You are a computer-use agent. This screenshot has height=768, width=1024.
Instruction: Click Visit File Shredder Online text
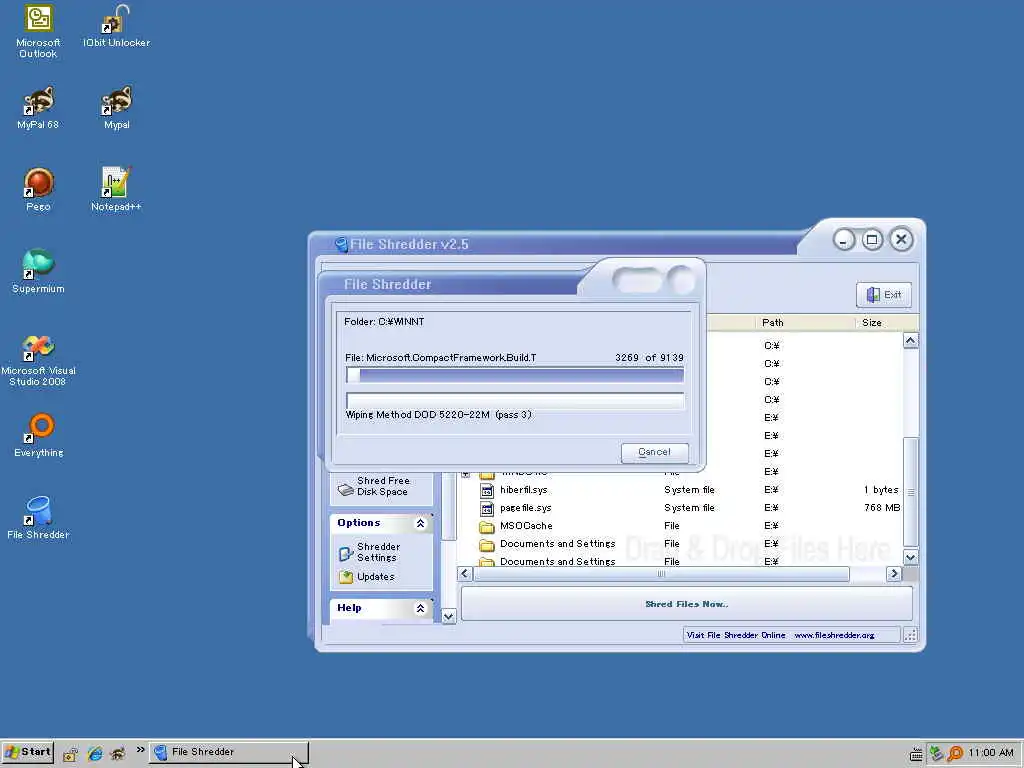736,635
